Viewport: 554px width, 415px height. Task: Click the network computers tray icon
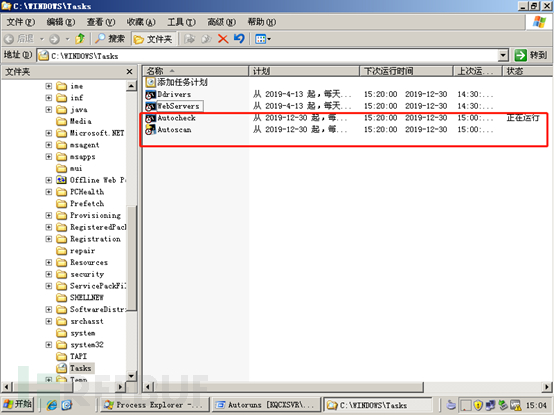(490, 405)
